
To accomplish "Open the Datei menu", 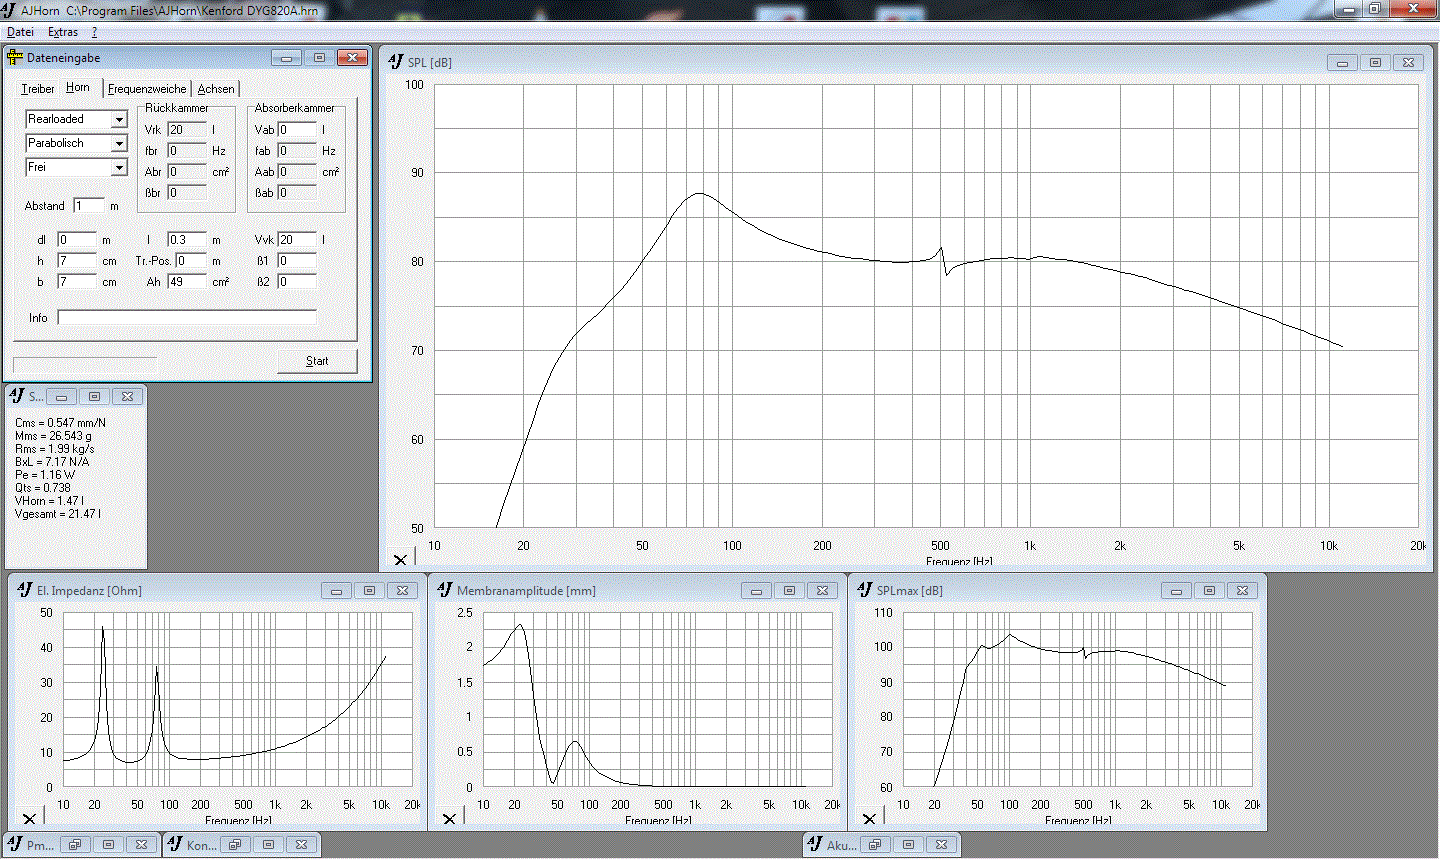I will (x=20, y=32).
